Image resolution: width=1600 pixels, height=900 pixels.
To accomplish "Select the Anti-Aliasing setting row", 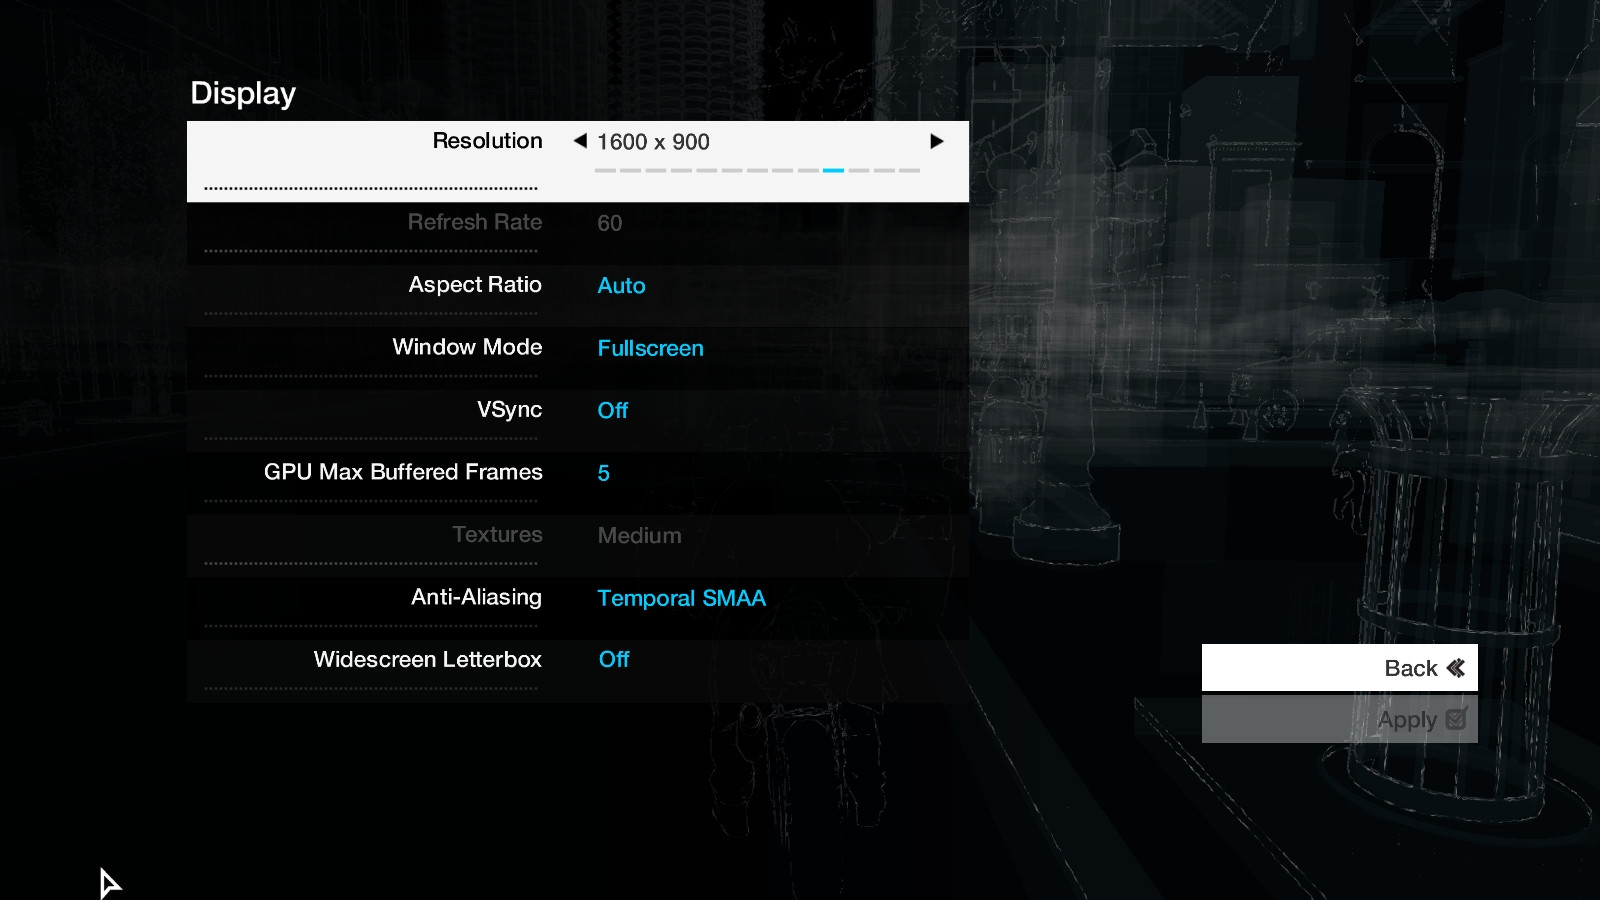I will pos(578,608).
